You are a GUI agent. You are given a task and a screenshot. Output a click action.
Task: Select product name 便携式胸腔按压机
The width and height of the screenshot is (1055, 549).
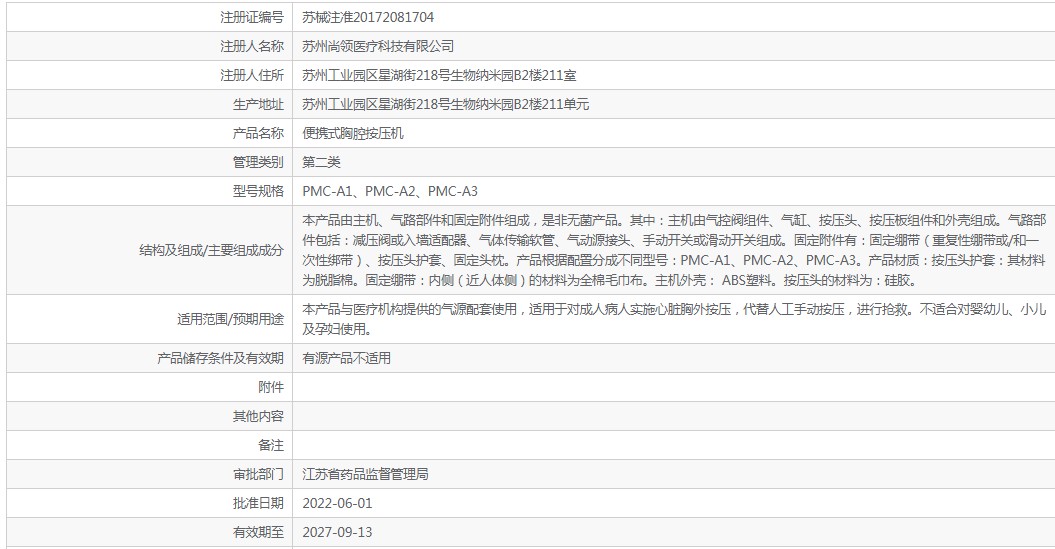click(353, 133)
